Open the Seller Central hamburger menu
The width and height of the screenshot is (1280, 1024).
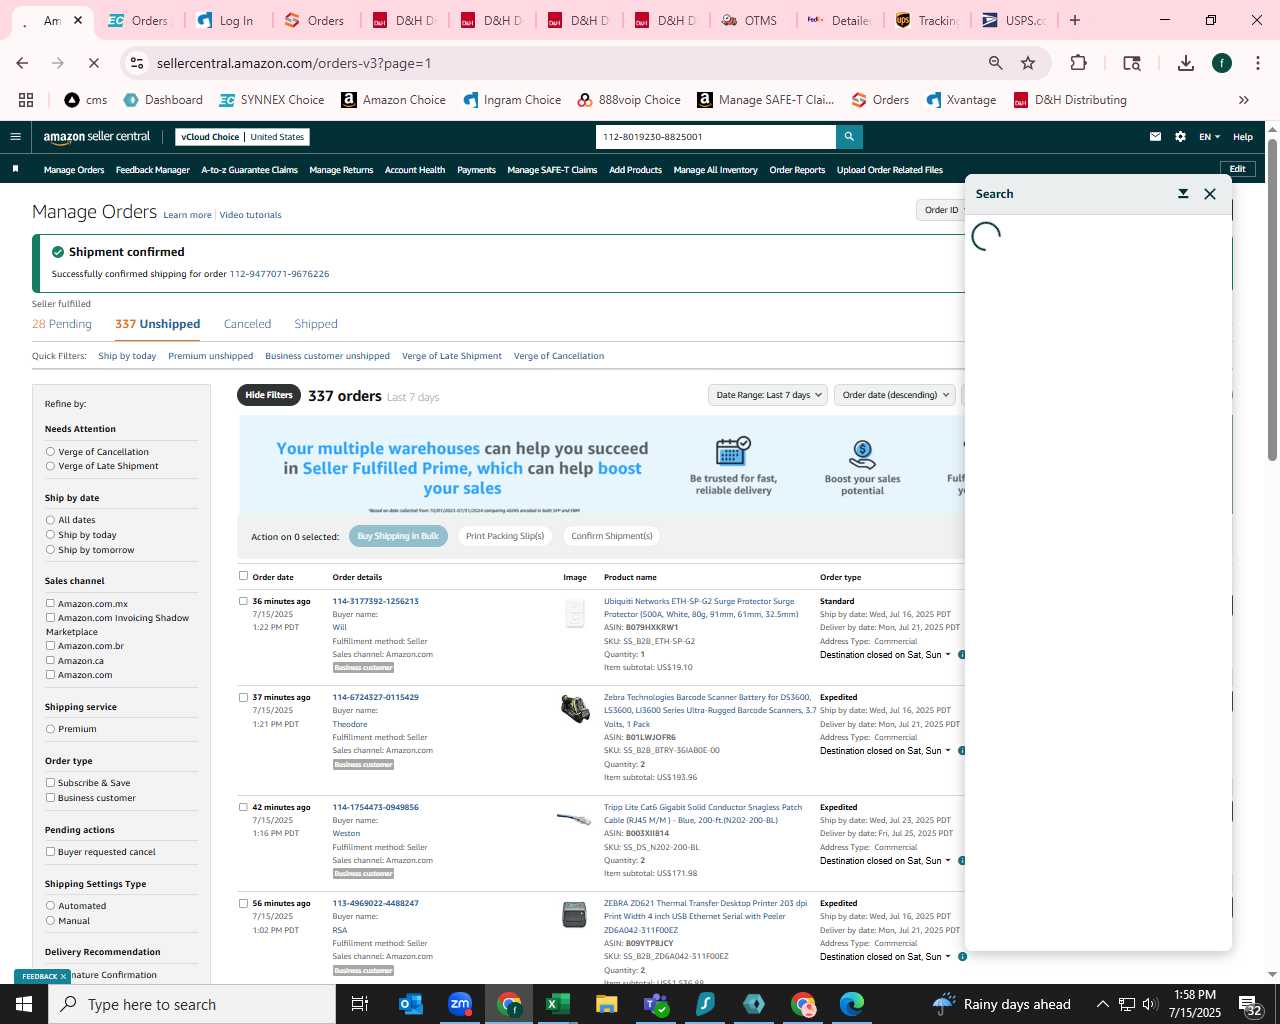point(15,137)
